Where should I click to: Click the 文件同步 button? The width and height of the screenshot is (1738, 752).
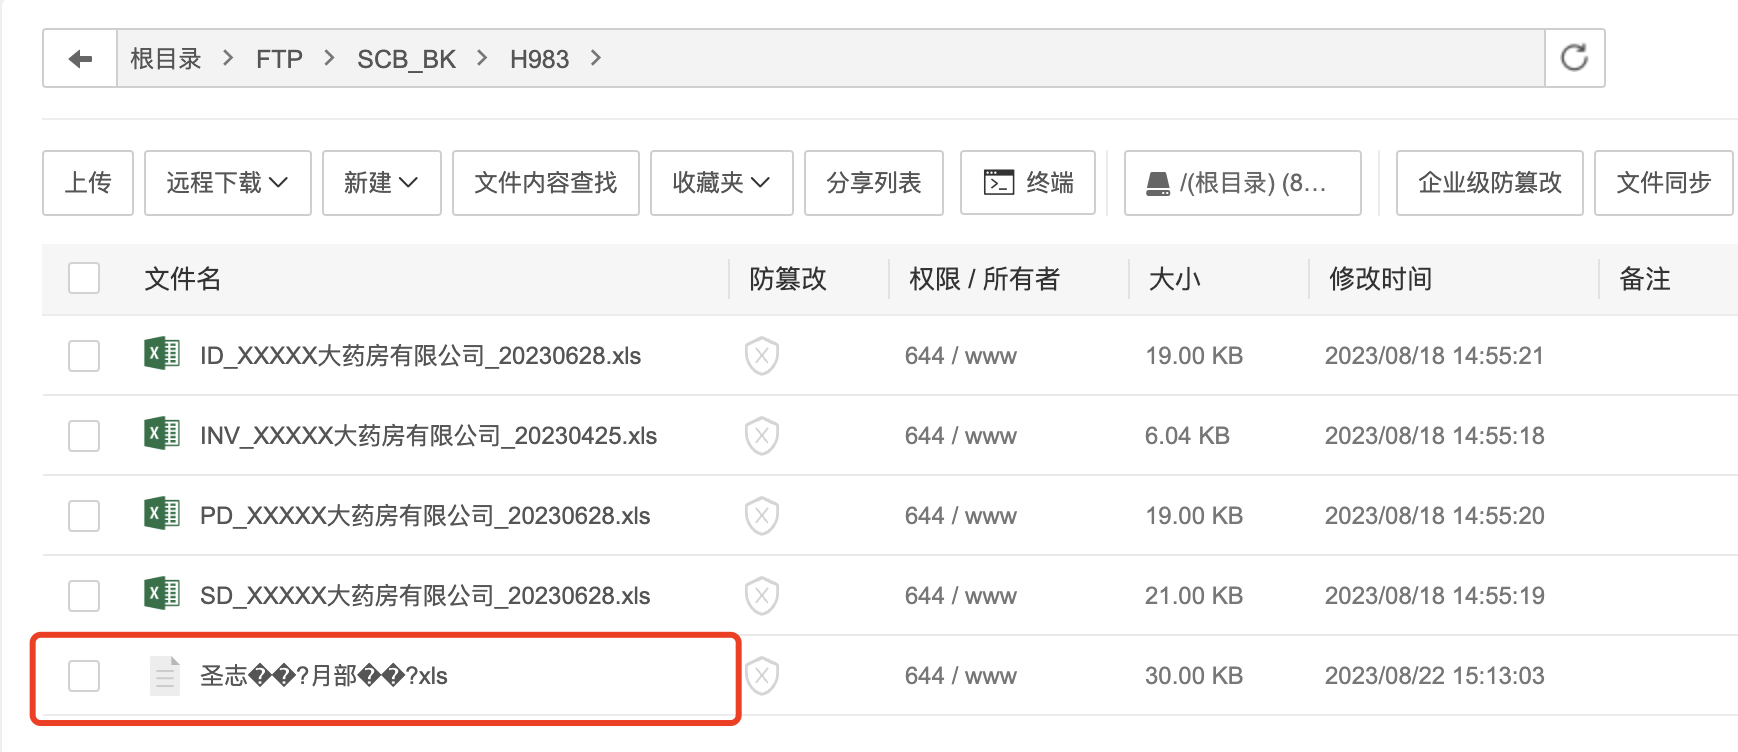pyautogui.click(x=1664, y=183)
